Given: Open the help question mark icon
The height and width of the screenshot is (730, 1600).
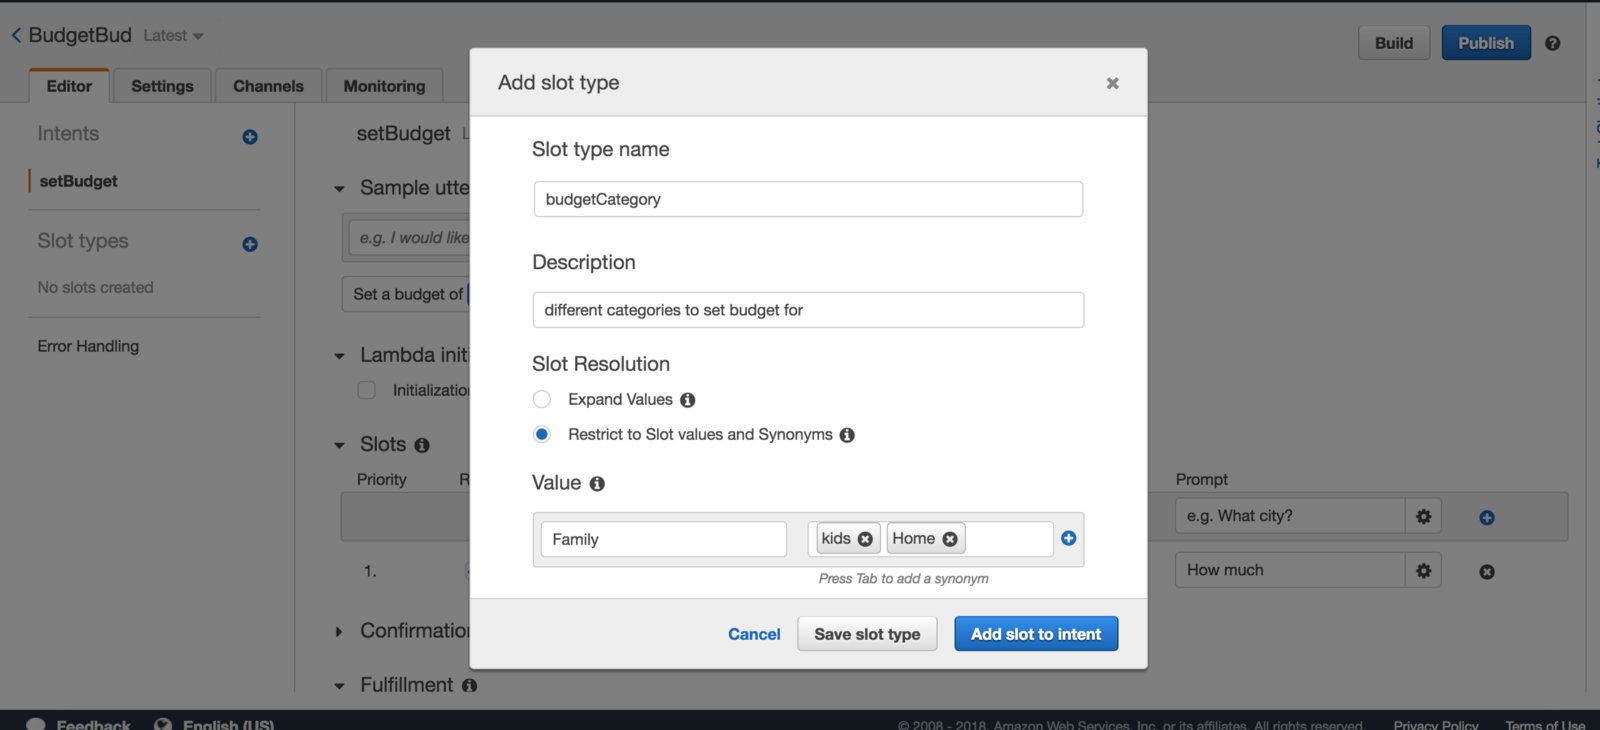Looking at the screenshot, I should pos(1552,43).
